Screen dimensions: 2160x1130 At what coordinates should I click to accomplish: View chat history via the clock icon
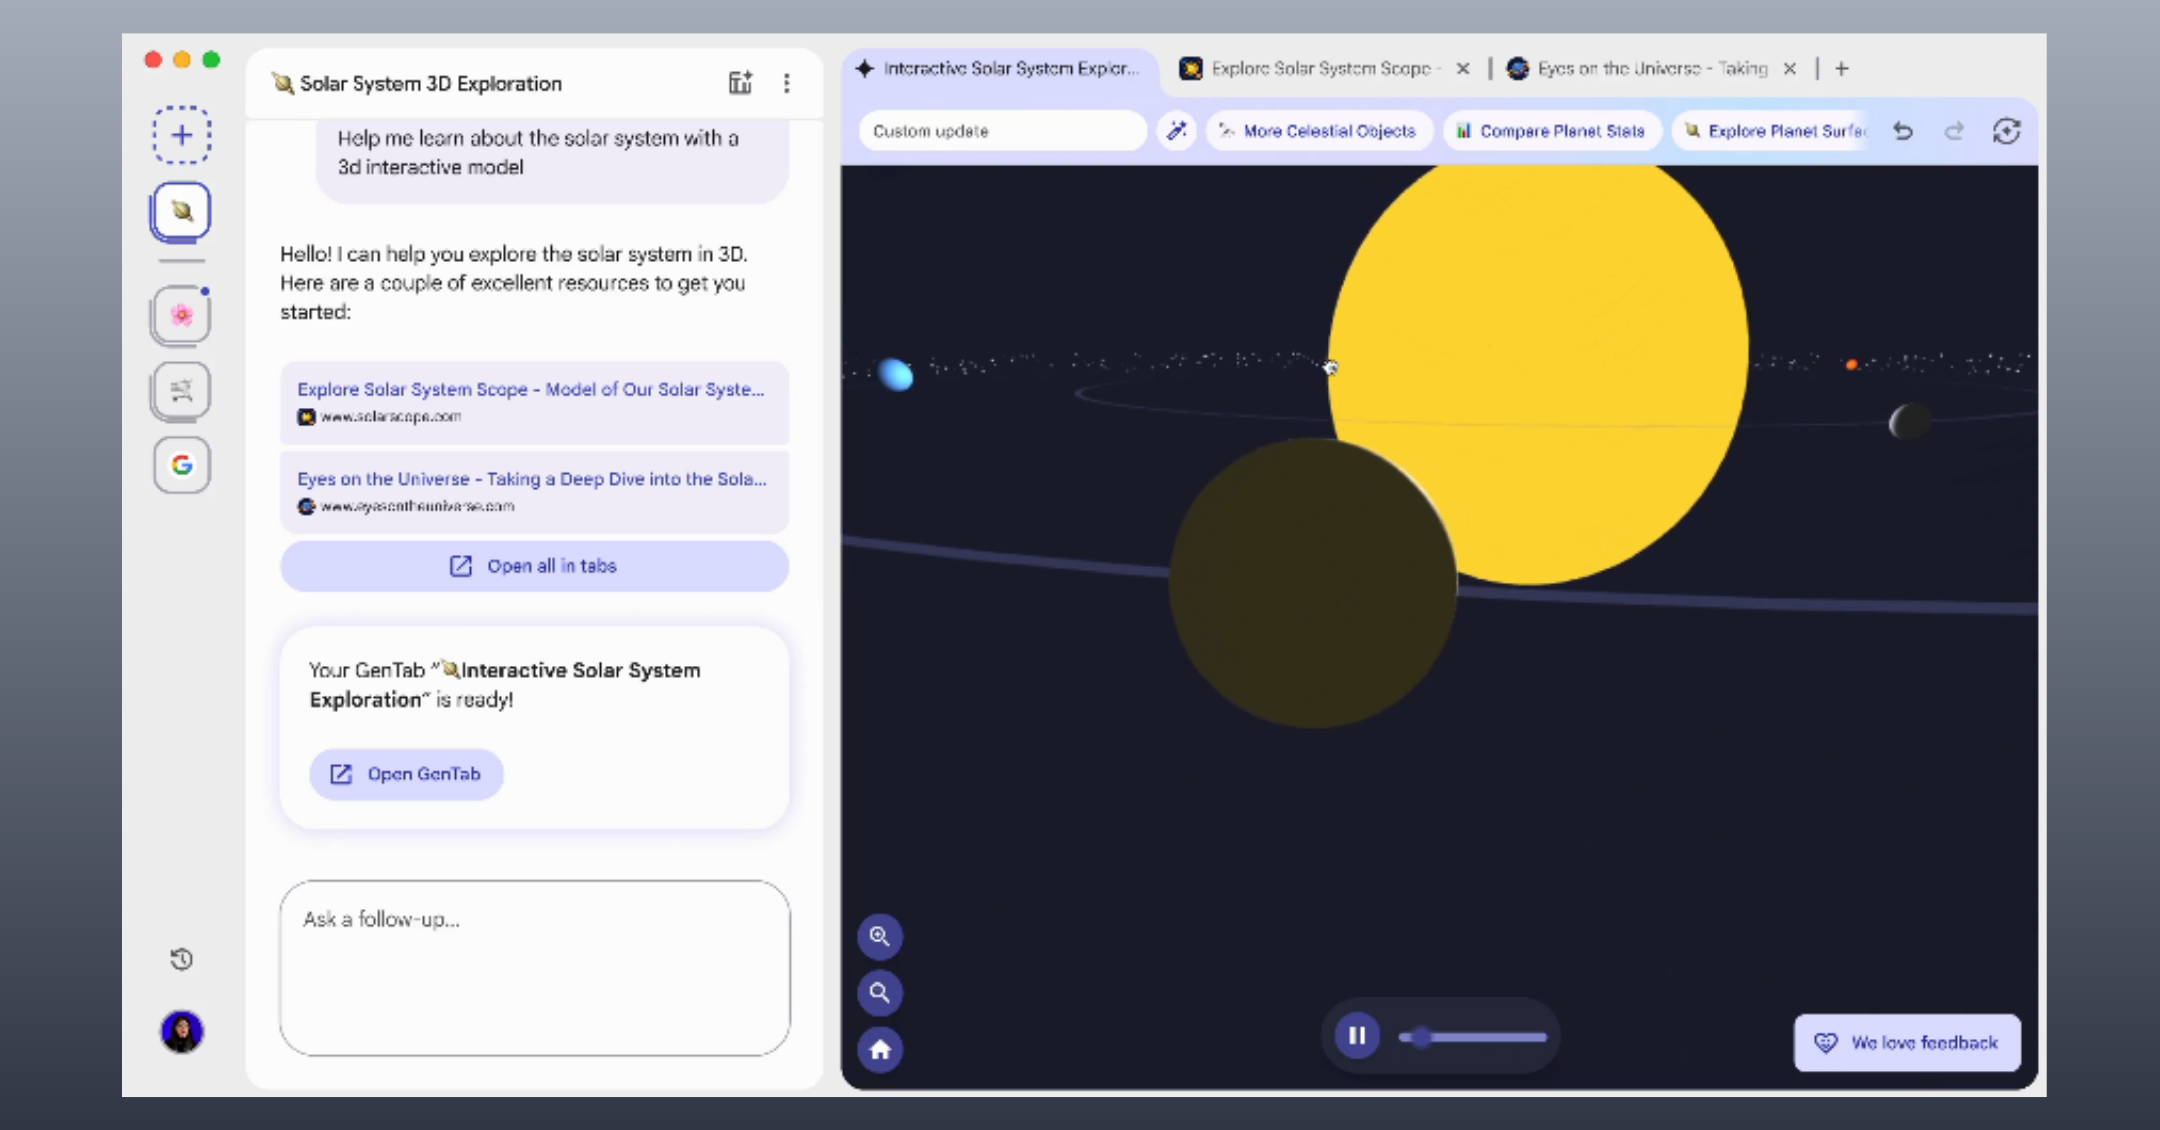click(x=182, y=958)
